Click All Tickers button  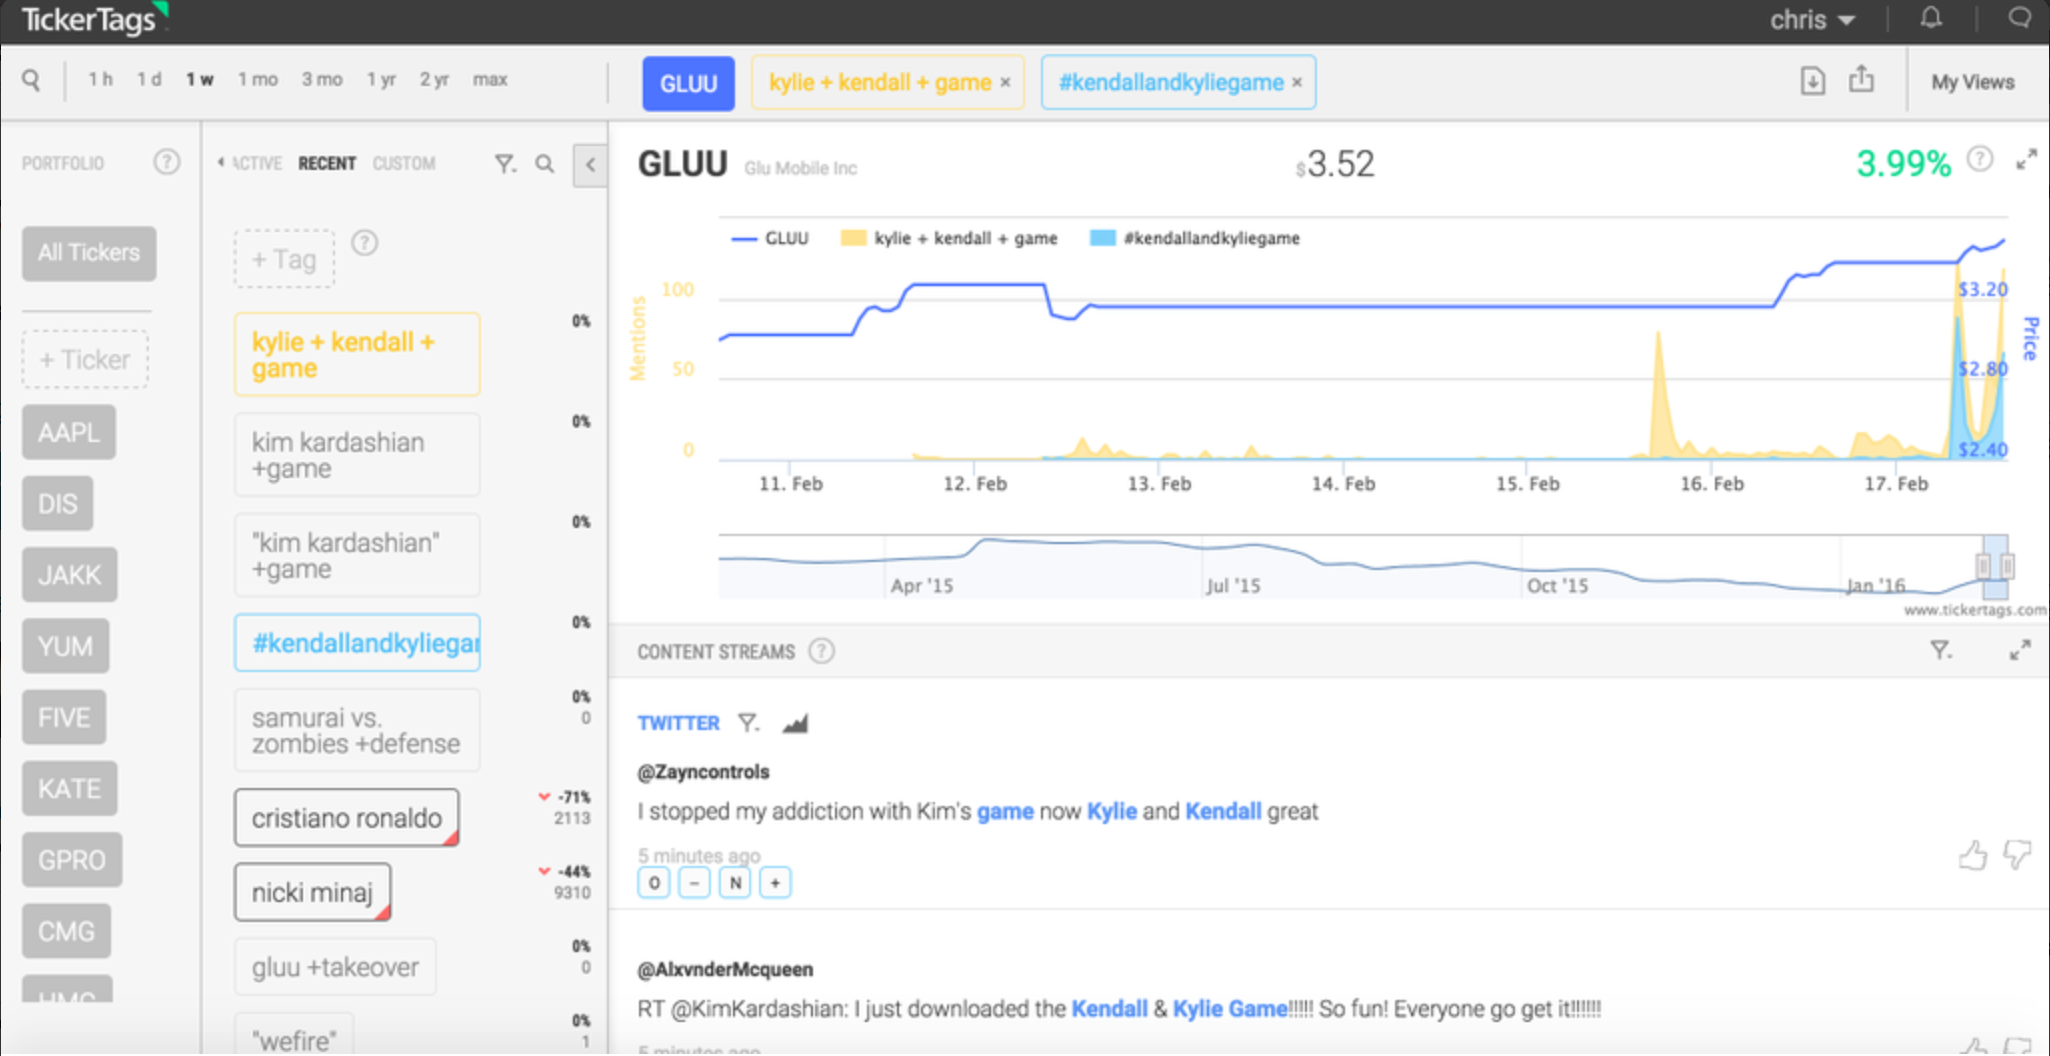coord(89,253)
